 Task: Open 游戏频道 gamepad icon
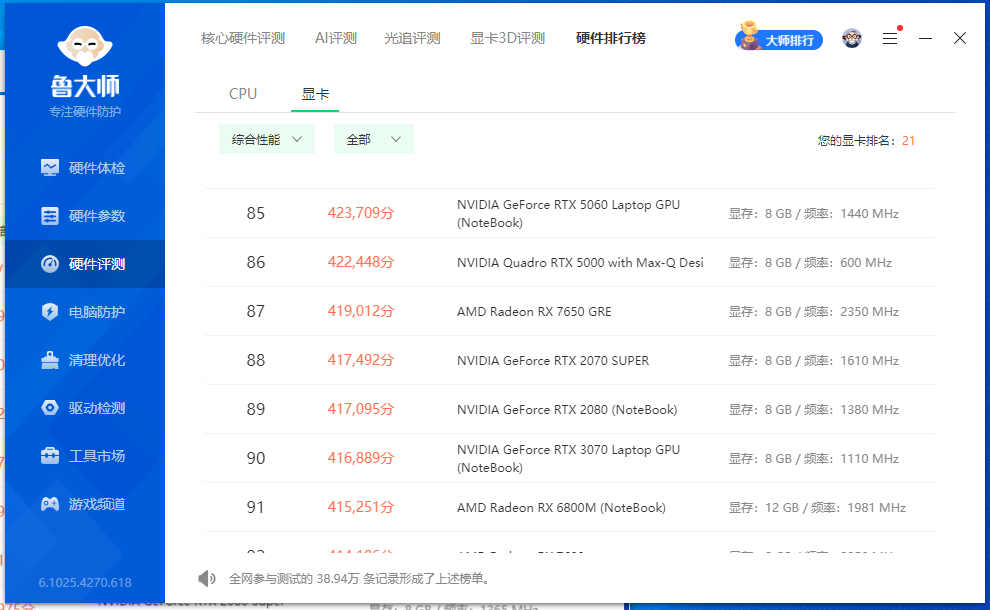click(x=50, y=504)
